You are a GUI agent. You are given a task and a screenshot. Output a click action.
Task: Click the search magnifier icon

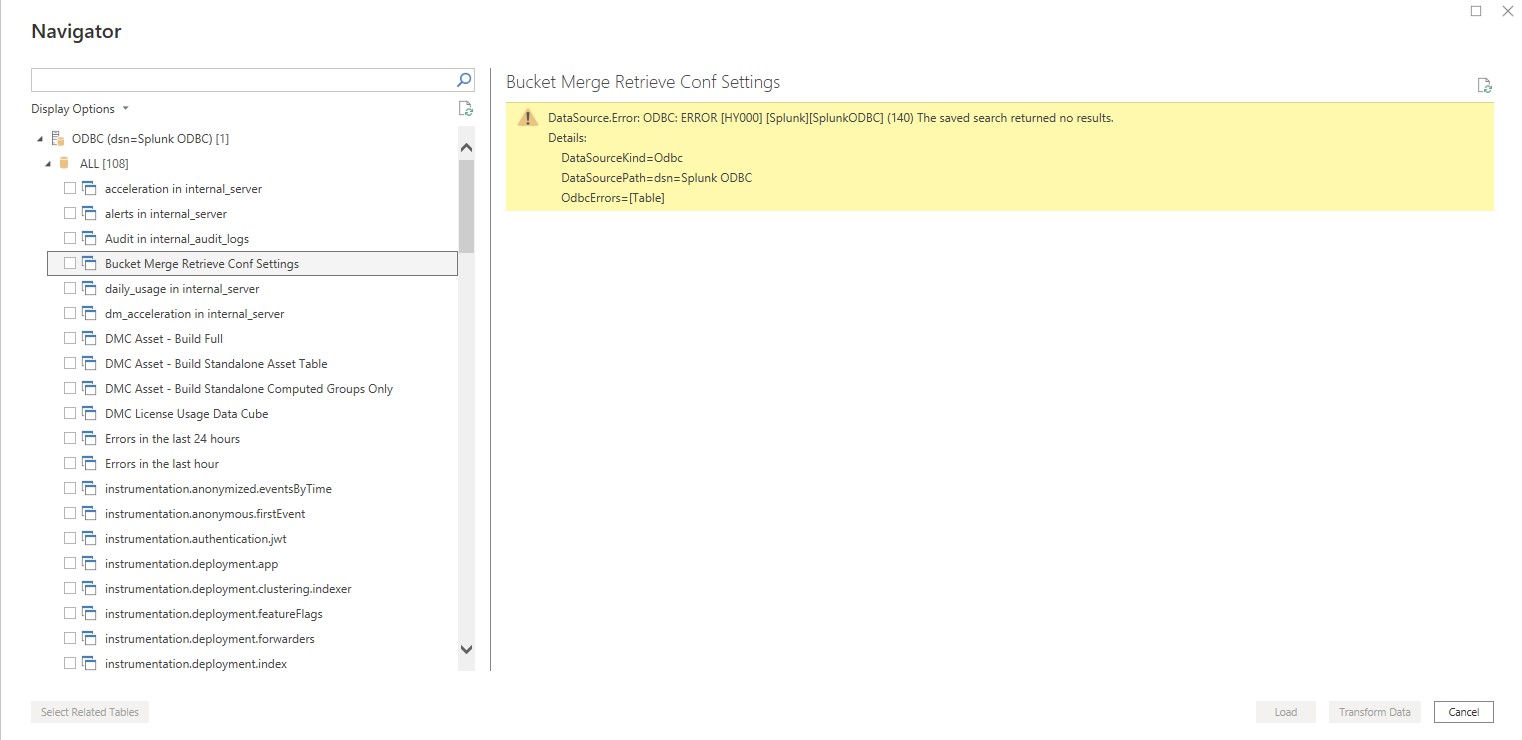click(464, 80)
